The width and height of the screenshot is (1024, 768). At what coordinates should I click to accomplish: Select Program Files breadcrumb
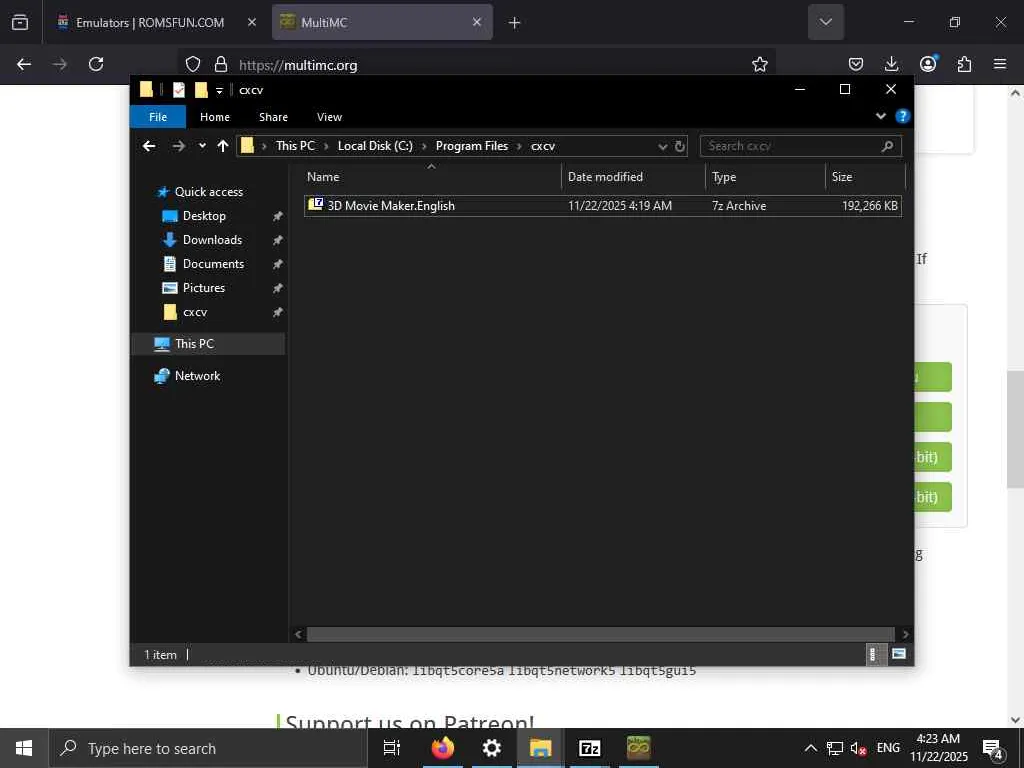[x=472, y=146]
